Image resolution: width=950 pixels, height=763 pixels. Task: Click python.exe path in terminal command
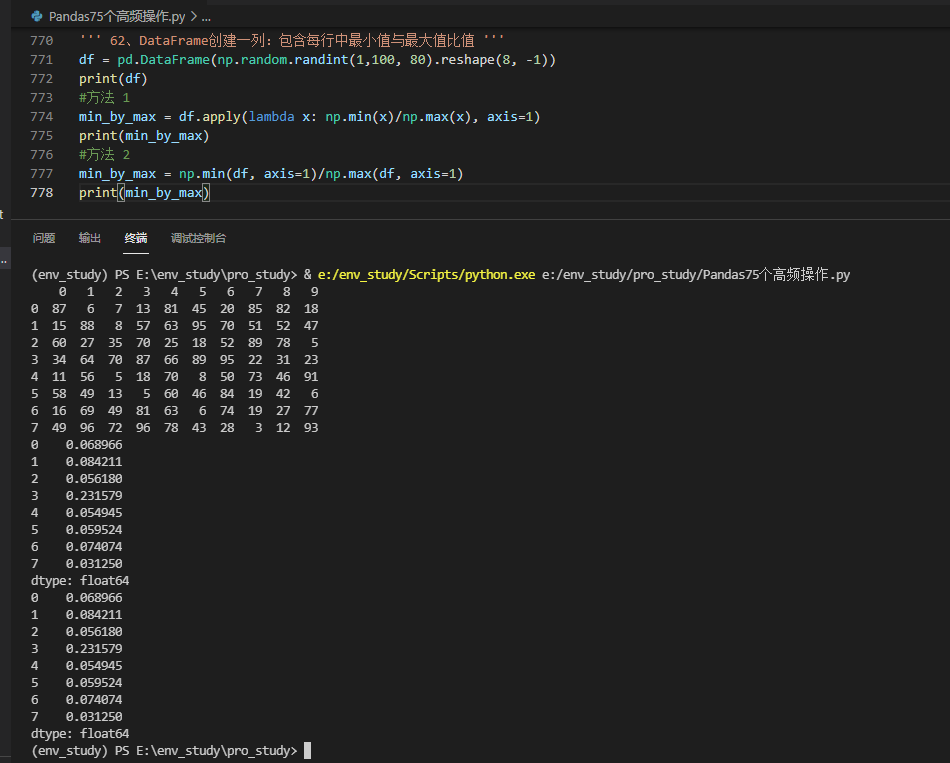[x=427, y=275]
